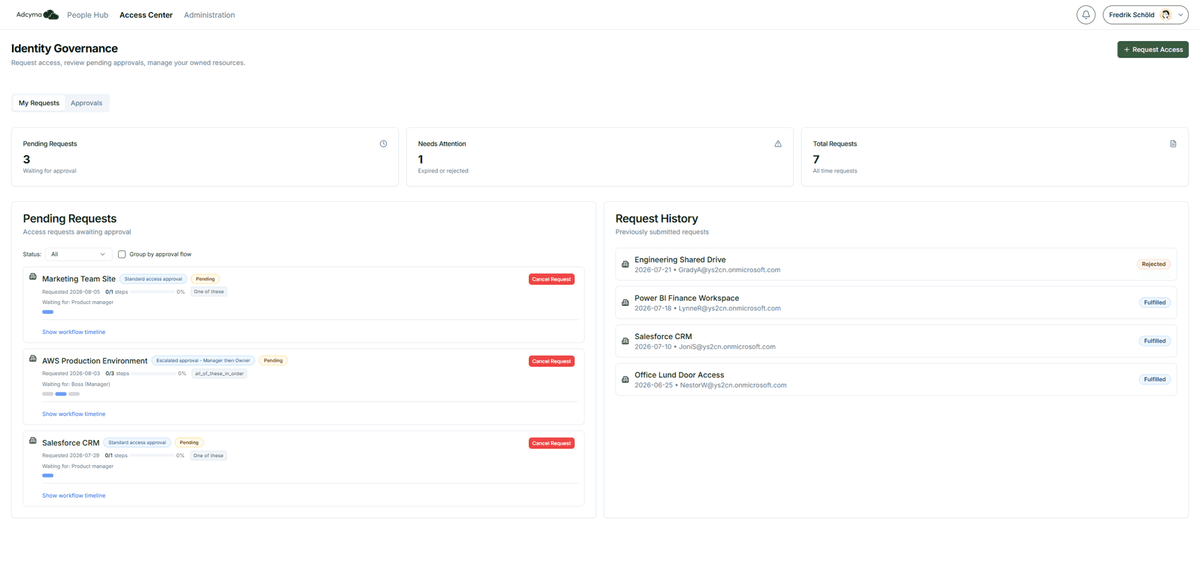This screenshot has height=585, width=1200.
Task: Open the Total Requests summary card
Action: (995, 157)
